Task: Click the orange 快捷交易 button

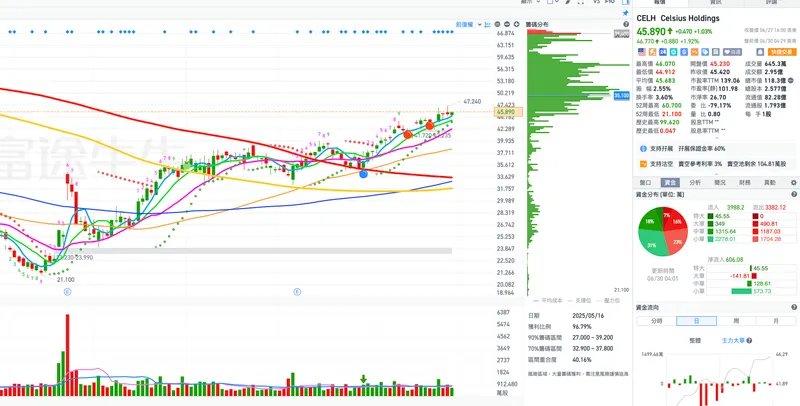Action: (782, 52)
